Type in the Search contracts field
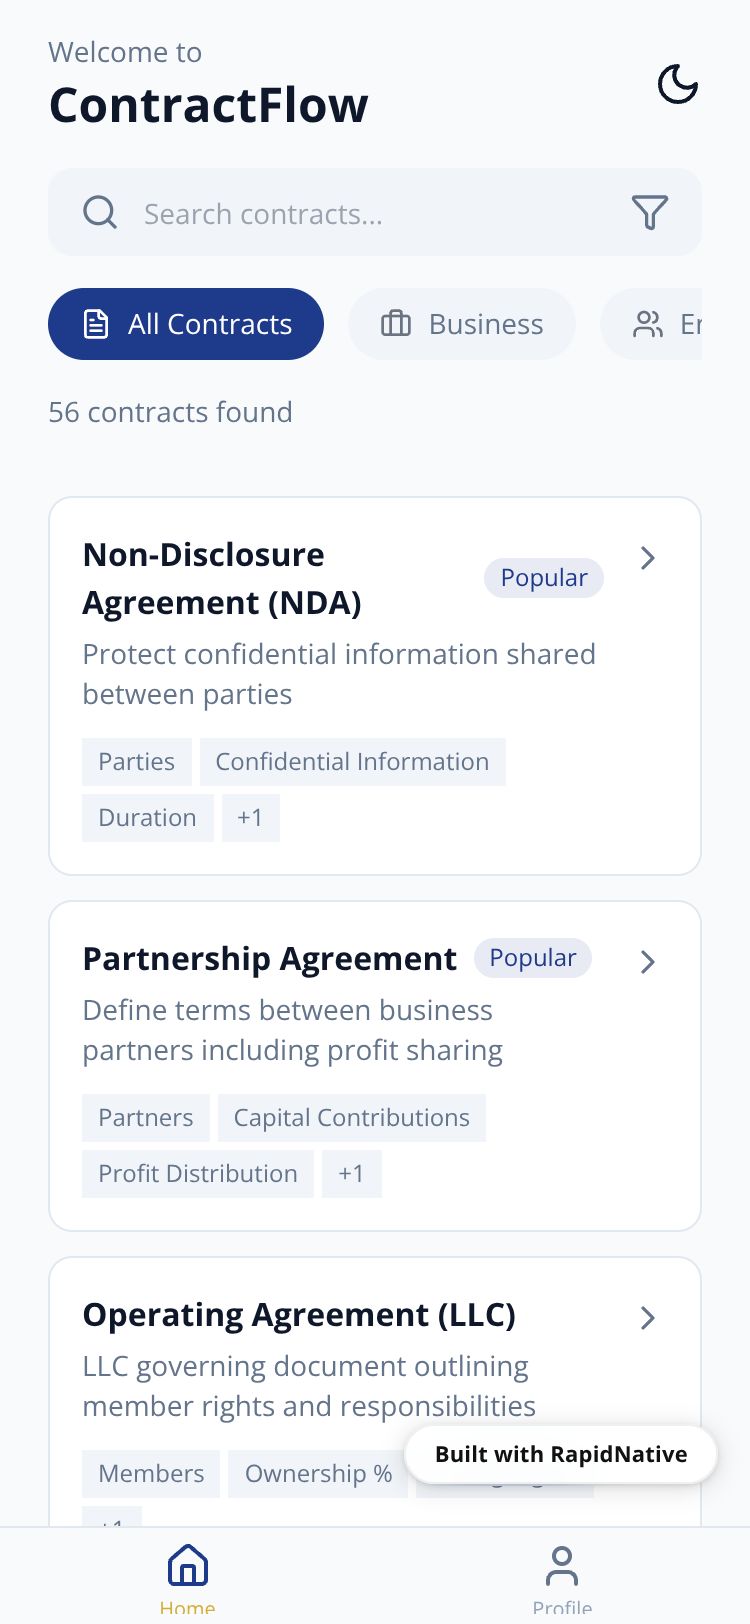The width and height of the screenshot is (750, 1624). [370, 213]
